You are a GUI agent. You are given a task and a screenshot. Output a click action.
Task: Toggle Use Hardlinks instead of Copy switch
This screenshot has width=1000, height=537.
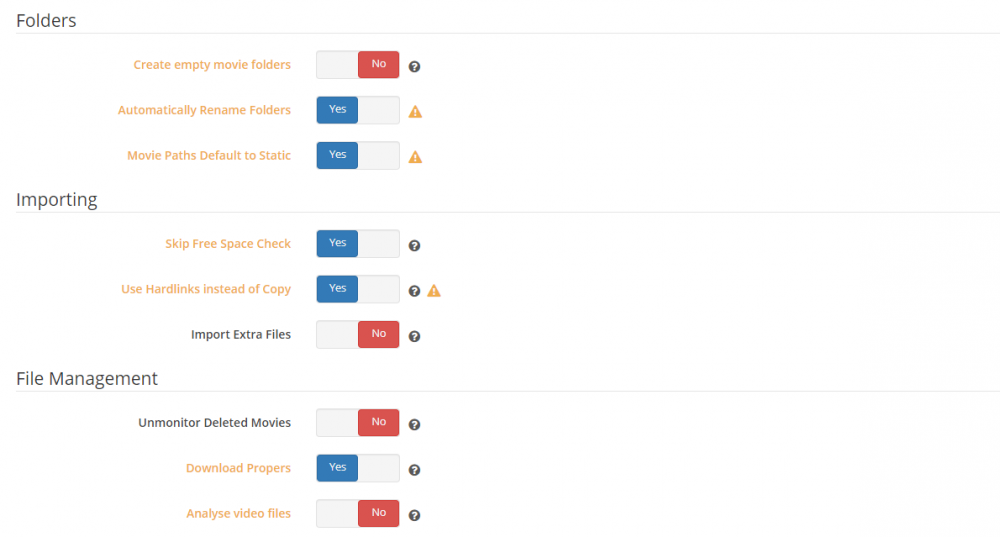(x=358, y=289)
